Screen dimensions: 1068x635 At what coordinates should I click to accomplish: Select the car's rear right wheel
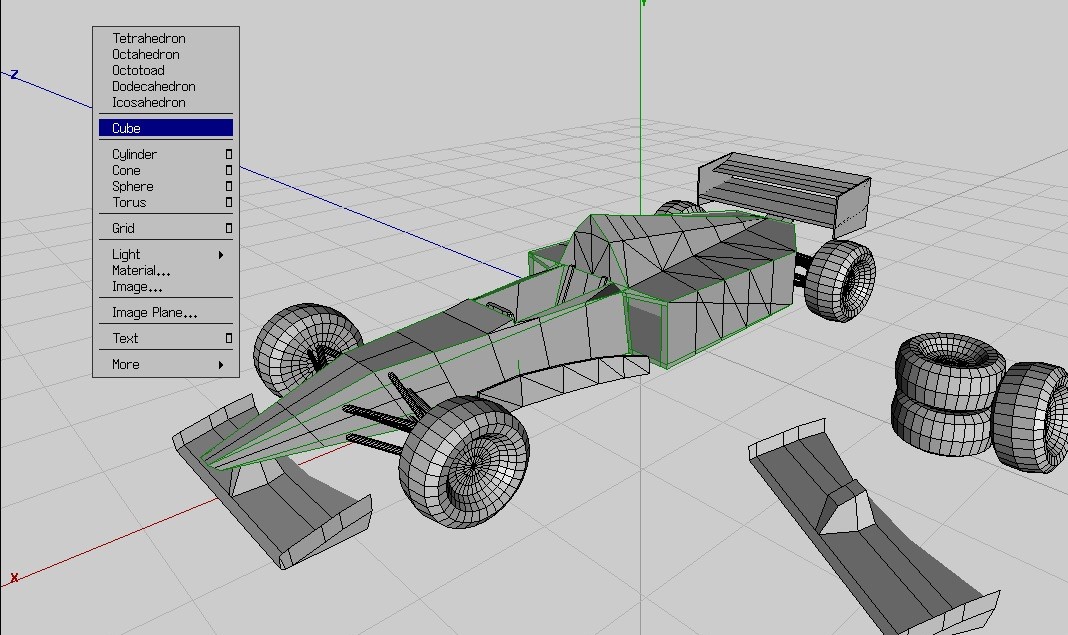coord(839,280)
